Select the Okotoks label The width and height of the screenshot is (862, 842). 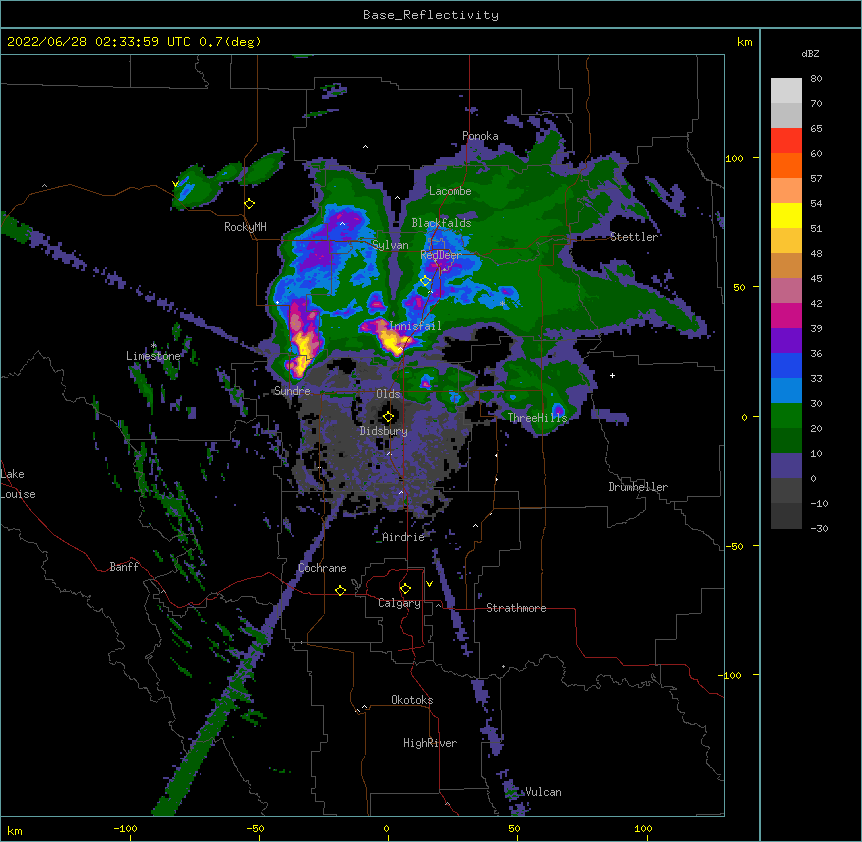(412, 700)
